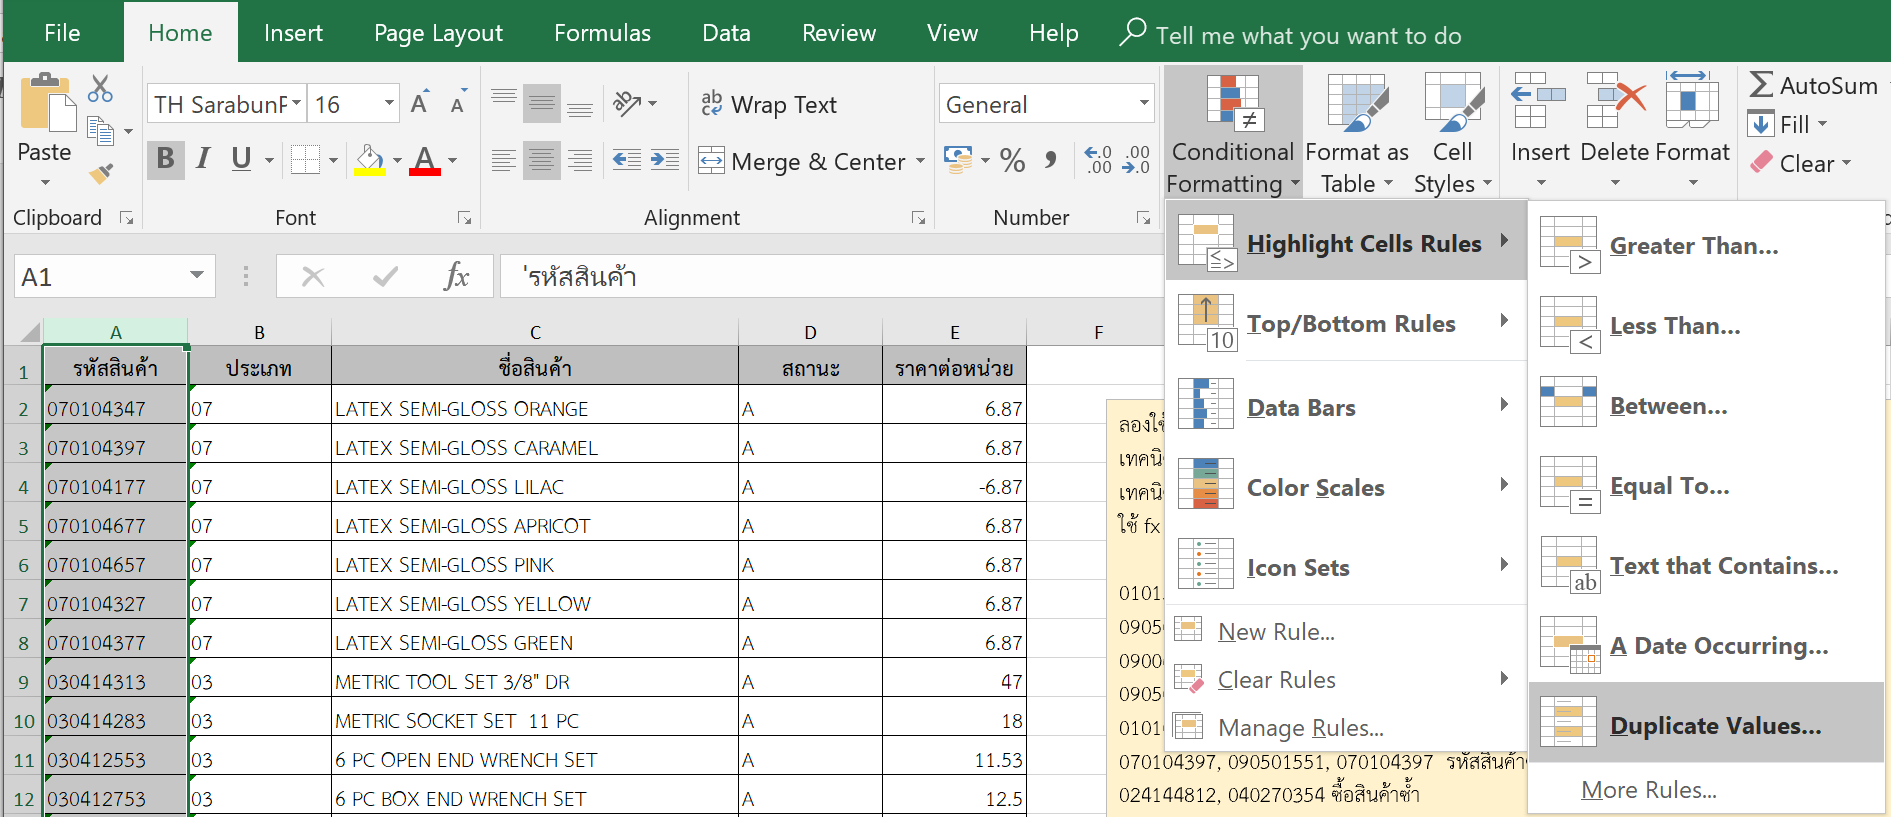This screenshot has width=1891, height=817.
Task: Click cell LATEX SEMI-GLOSS PINK
Action: tap(535, 565)
